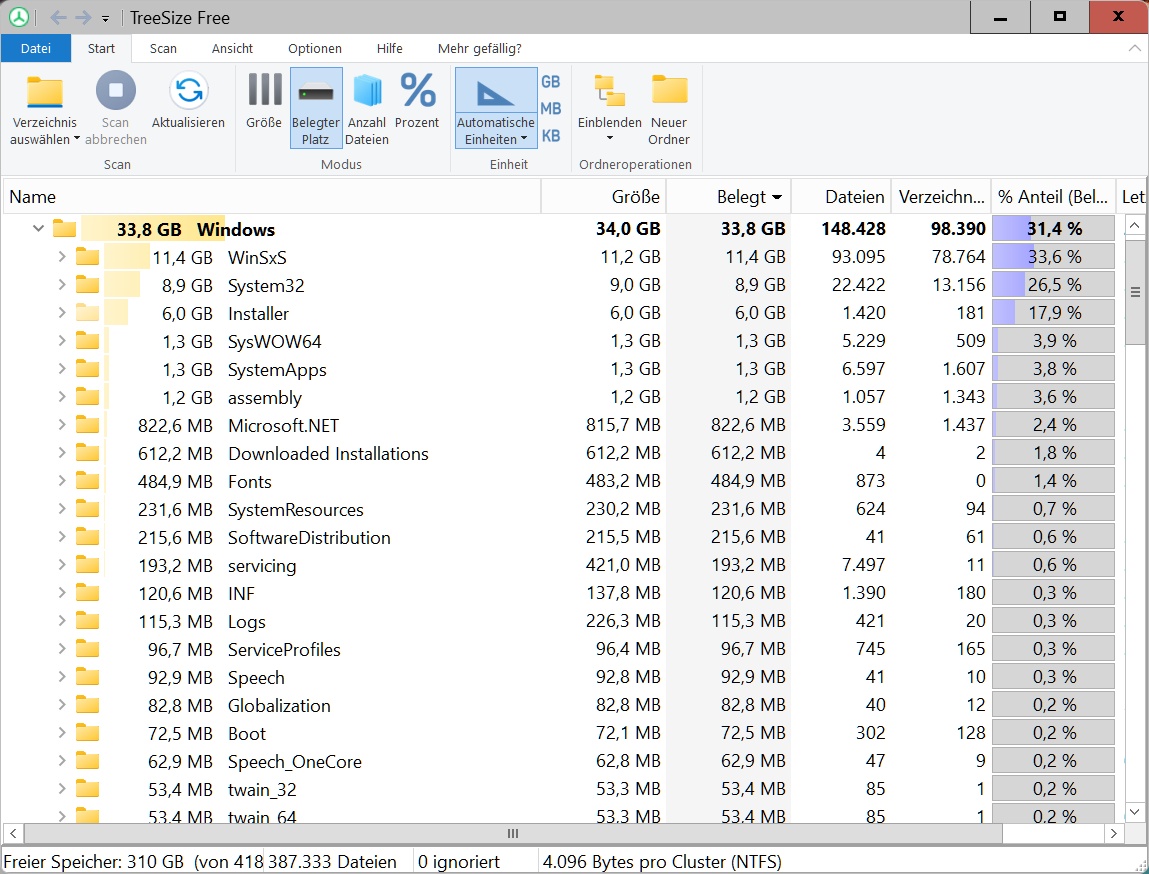
Task: Click the ServiceProfiles folder icon
Action: [88, 648]
